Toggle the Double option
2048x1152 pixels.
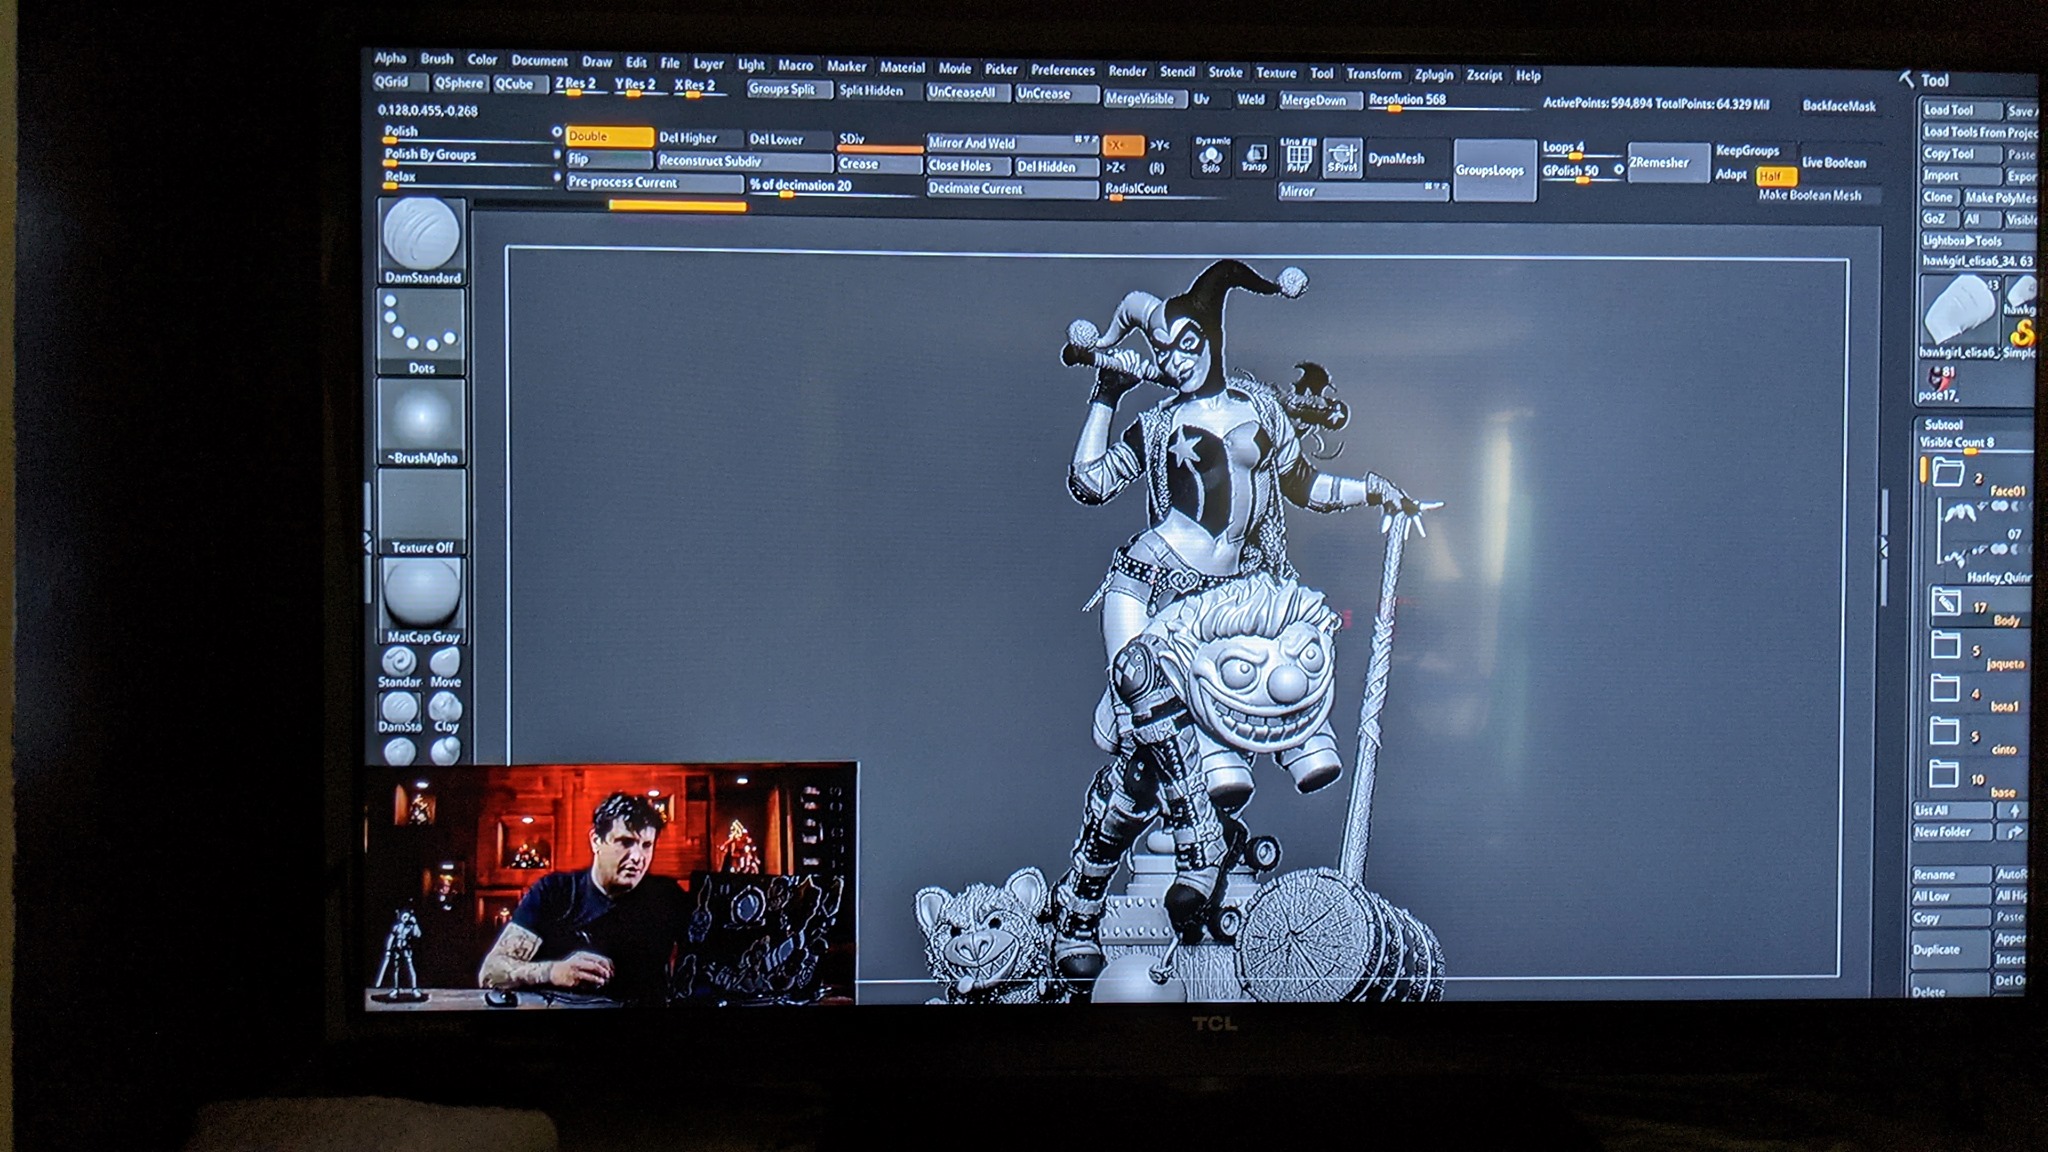(x=609, y=136)
